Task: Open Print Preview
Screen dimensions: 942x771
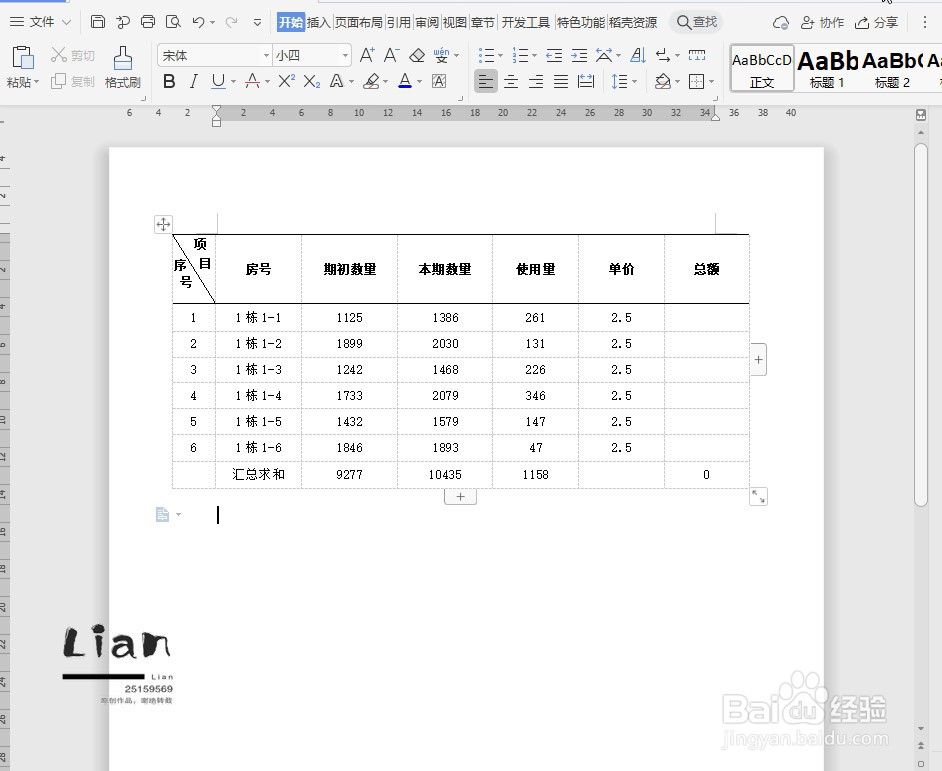Action: [173, 21]
